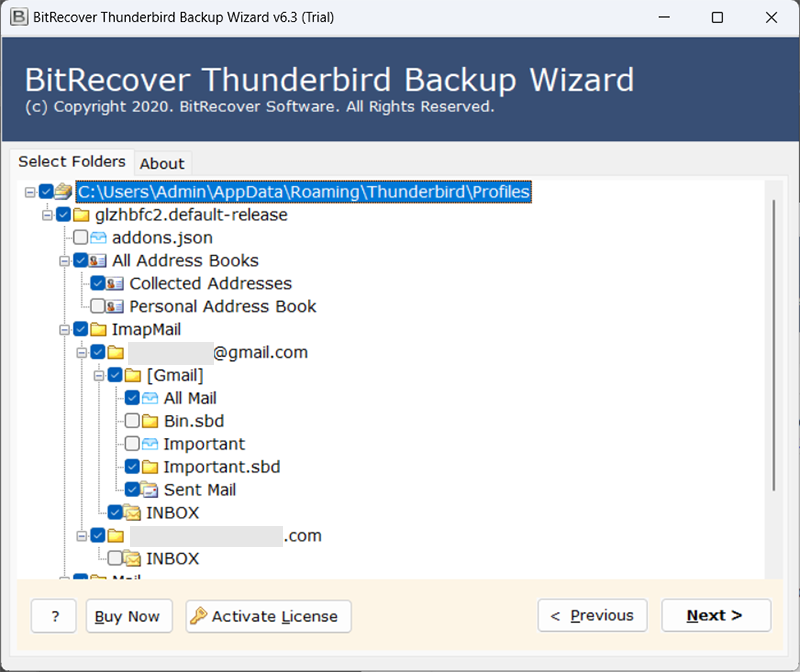Click the Bin.sbd folder icon
Screen dimensions: 800x672
150,421
